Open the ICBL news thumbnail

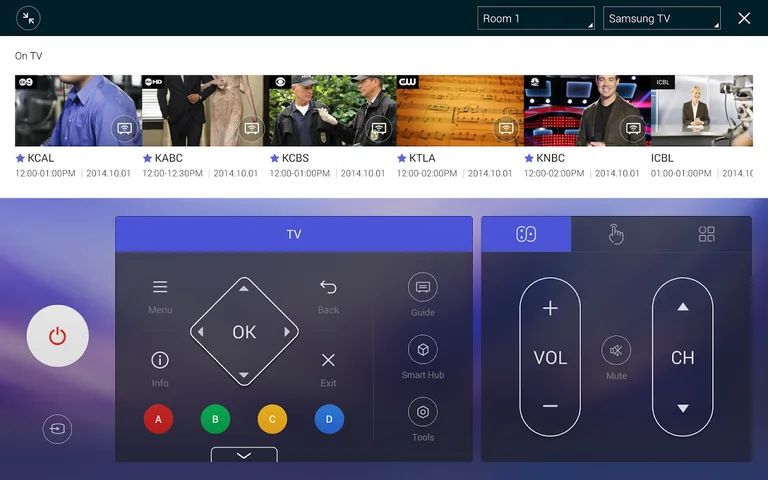pos(702,111)
